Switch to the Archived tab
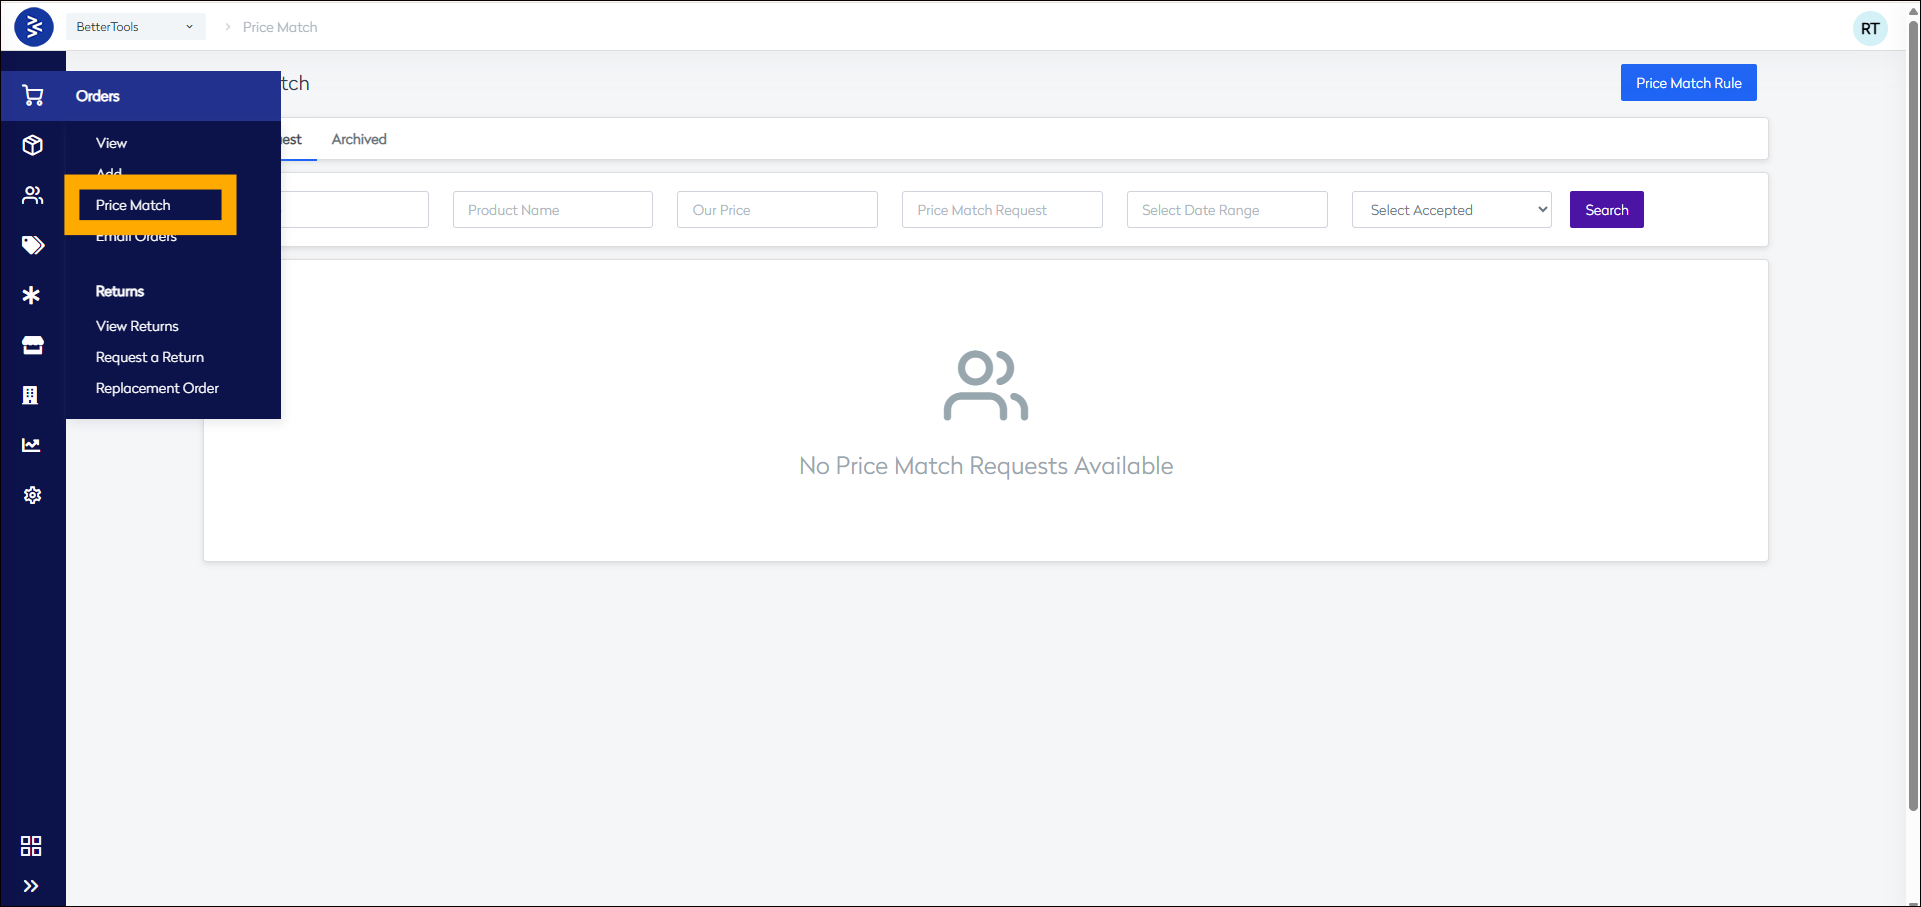Viewport: 1921px width, 907px height. coord(359,139)
